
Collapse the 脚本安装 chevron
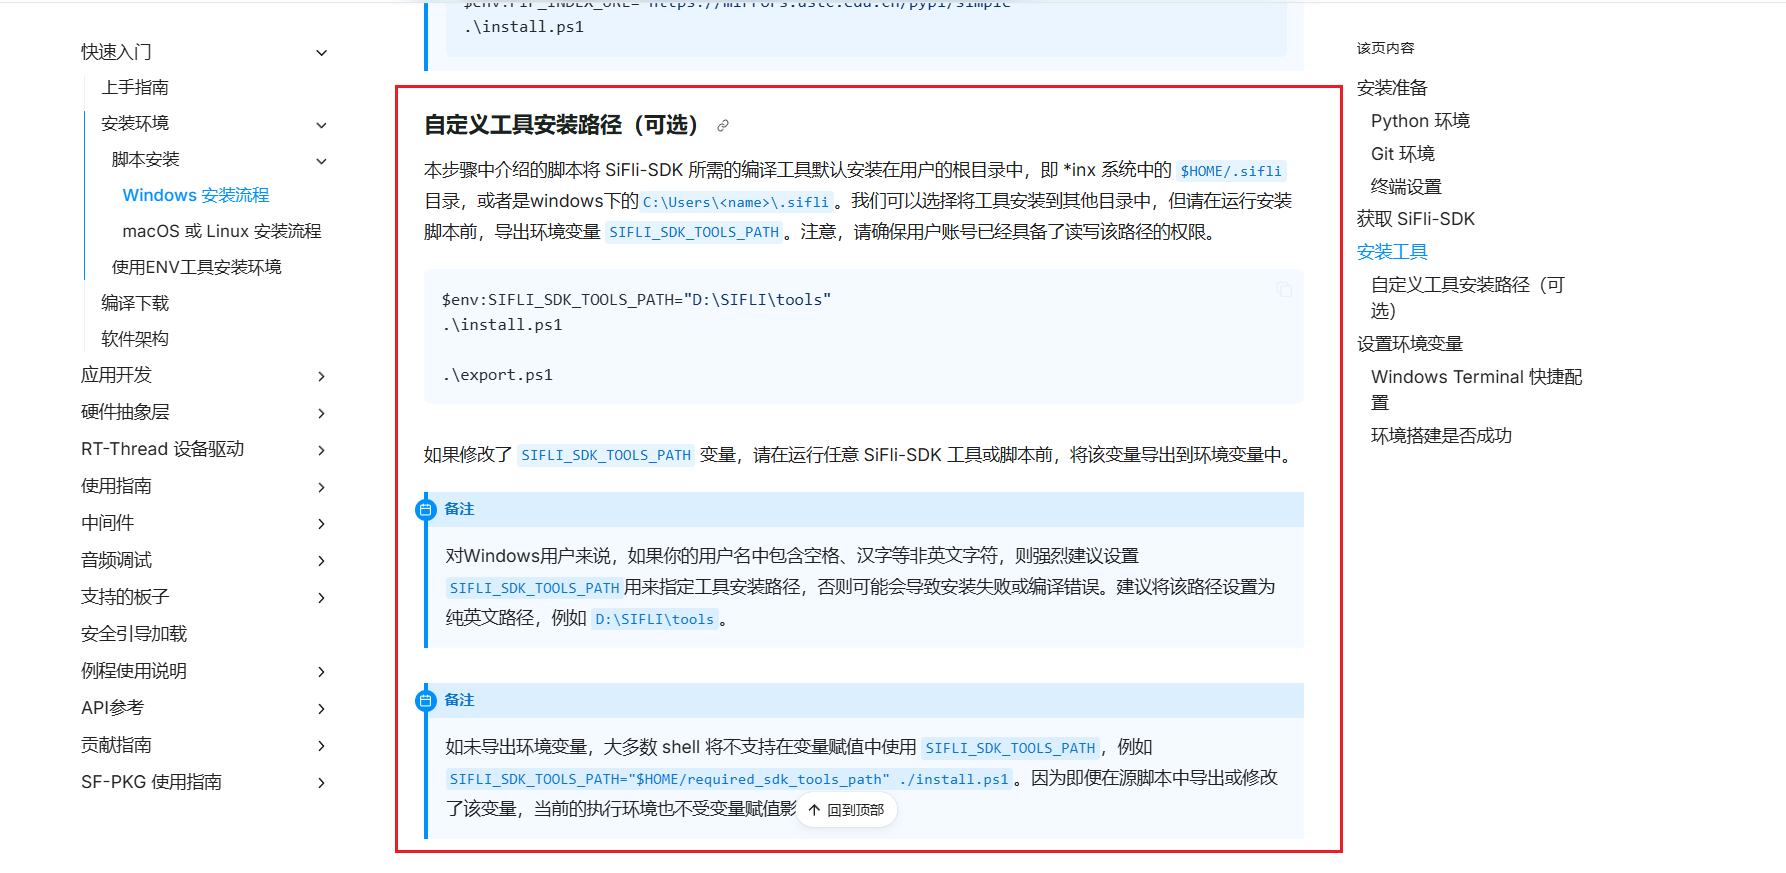(321, 161)
